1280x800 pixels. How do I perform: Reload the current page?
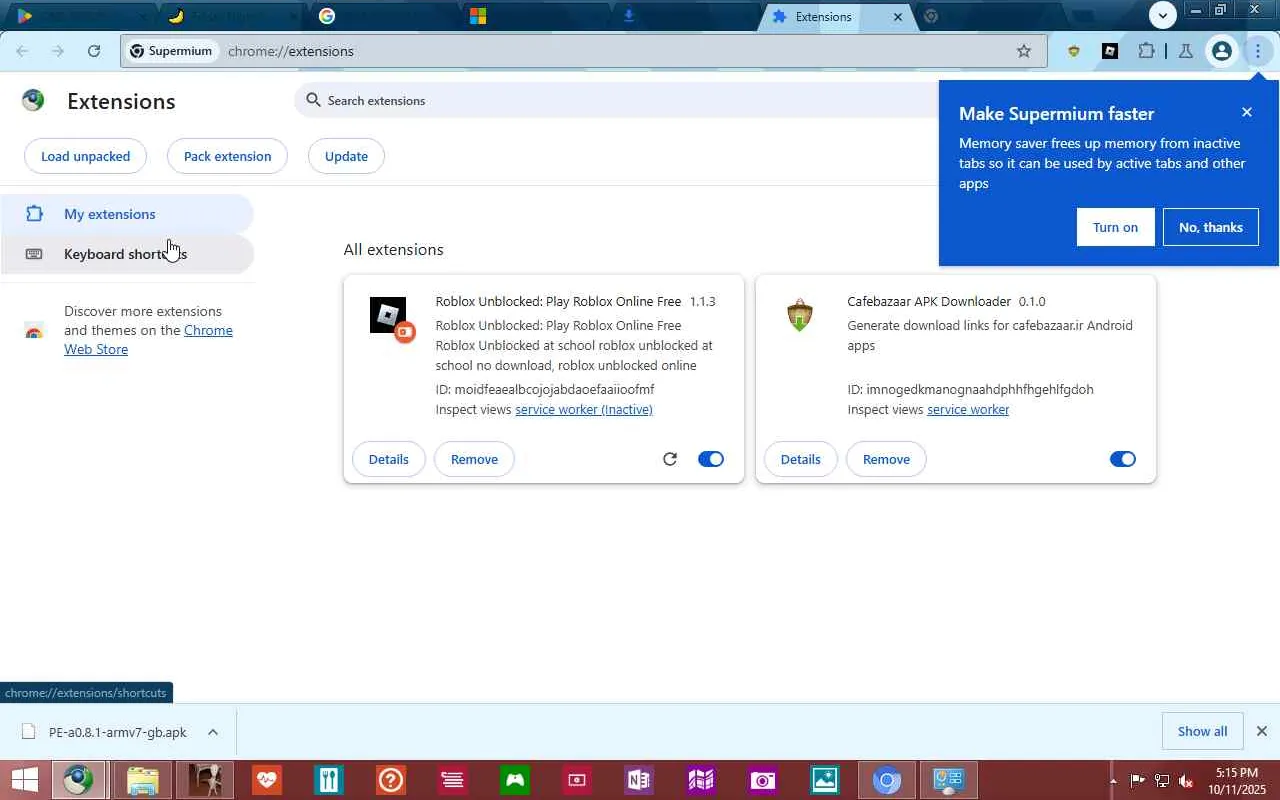93,51
